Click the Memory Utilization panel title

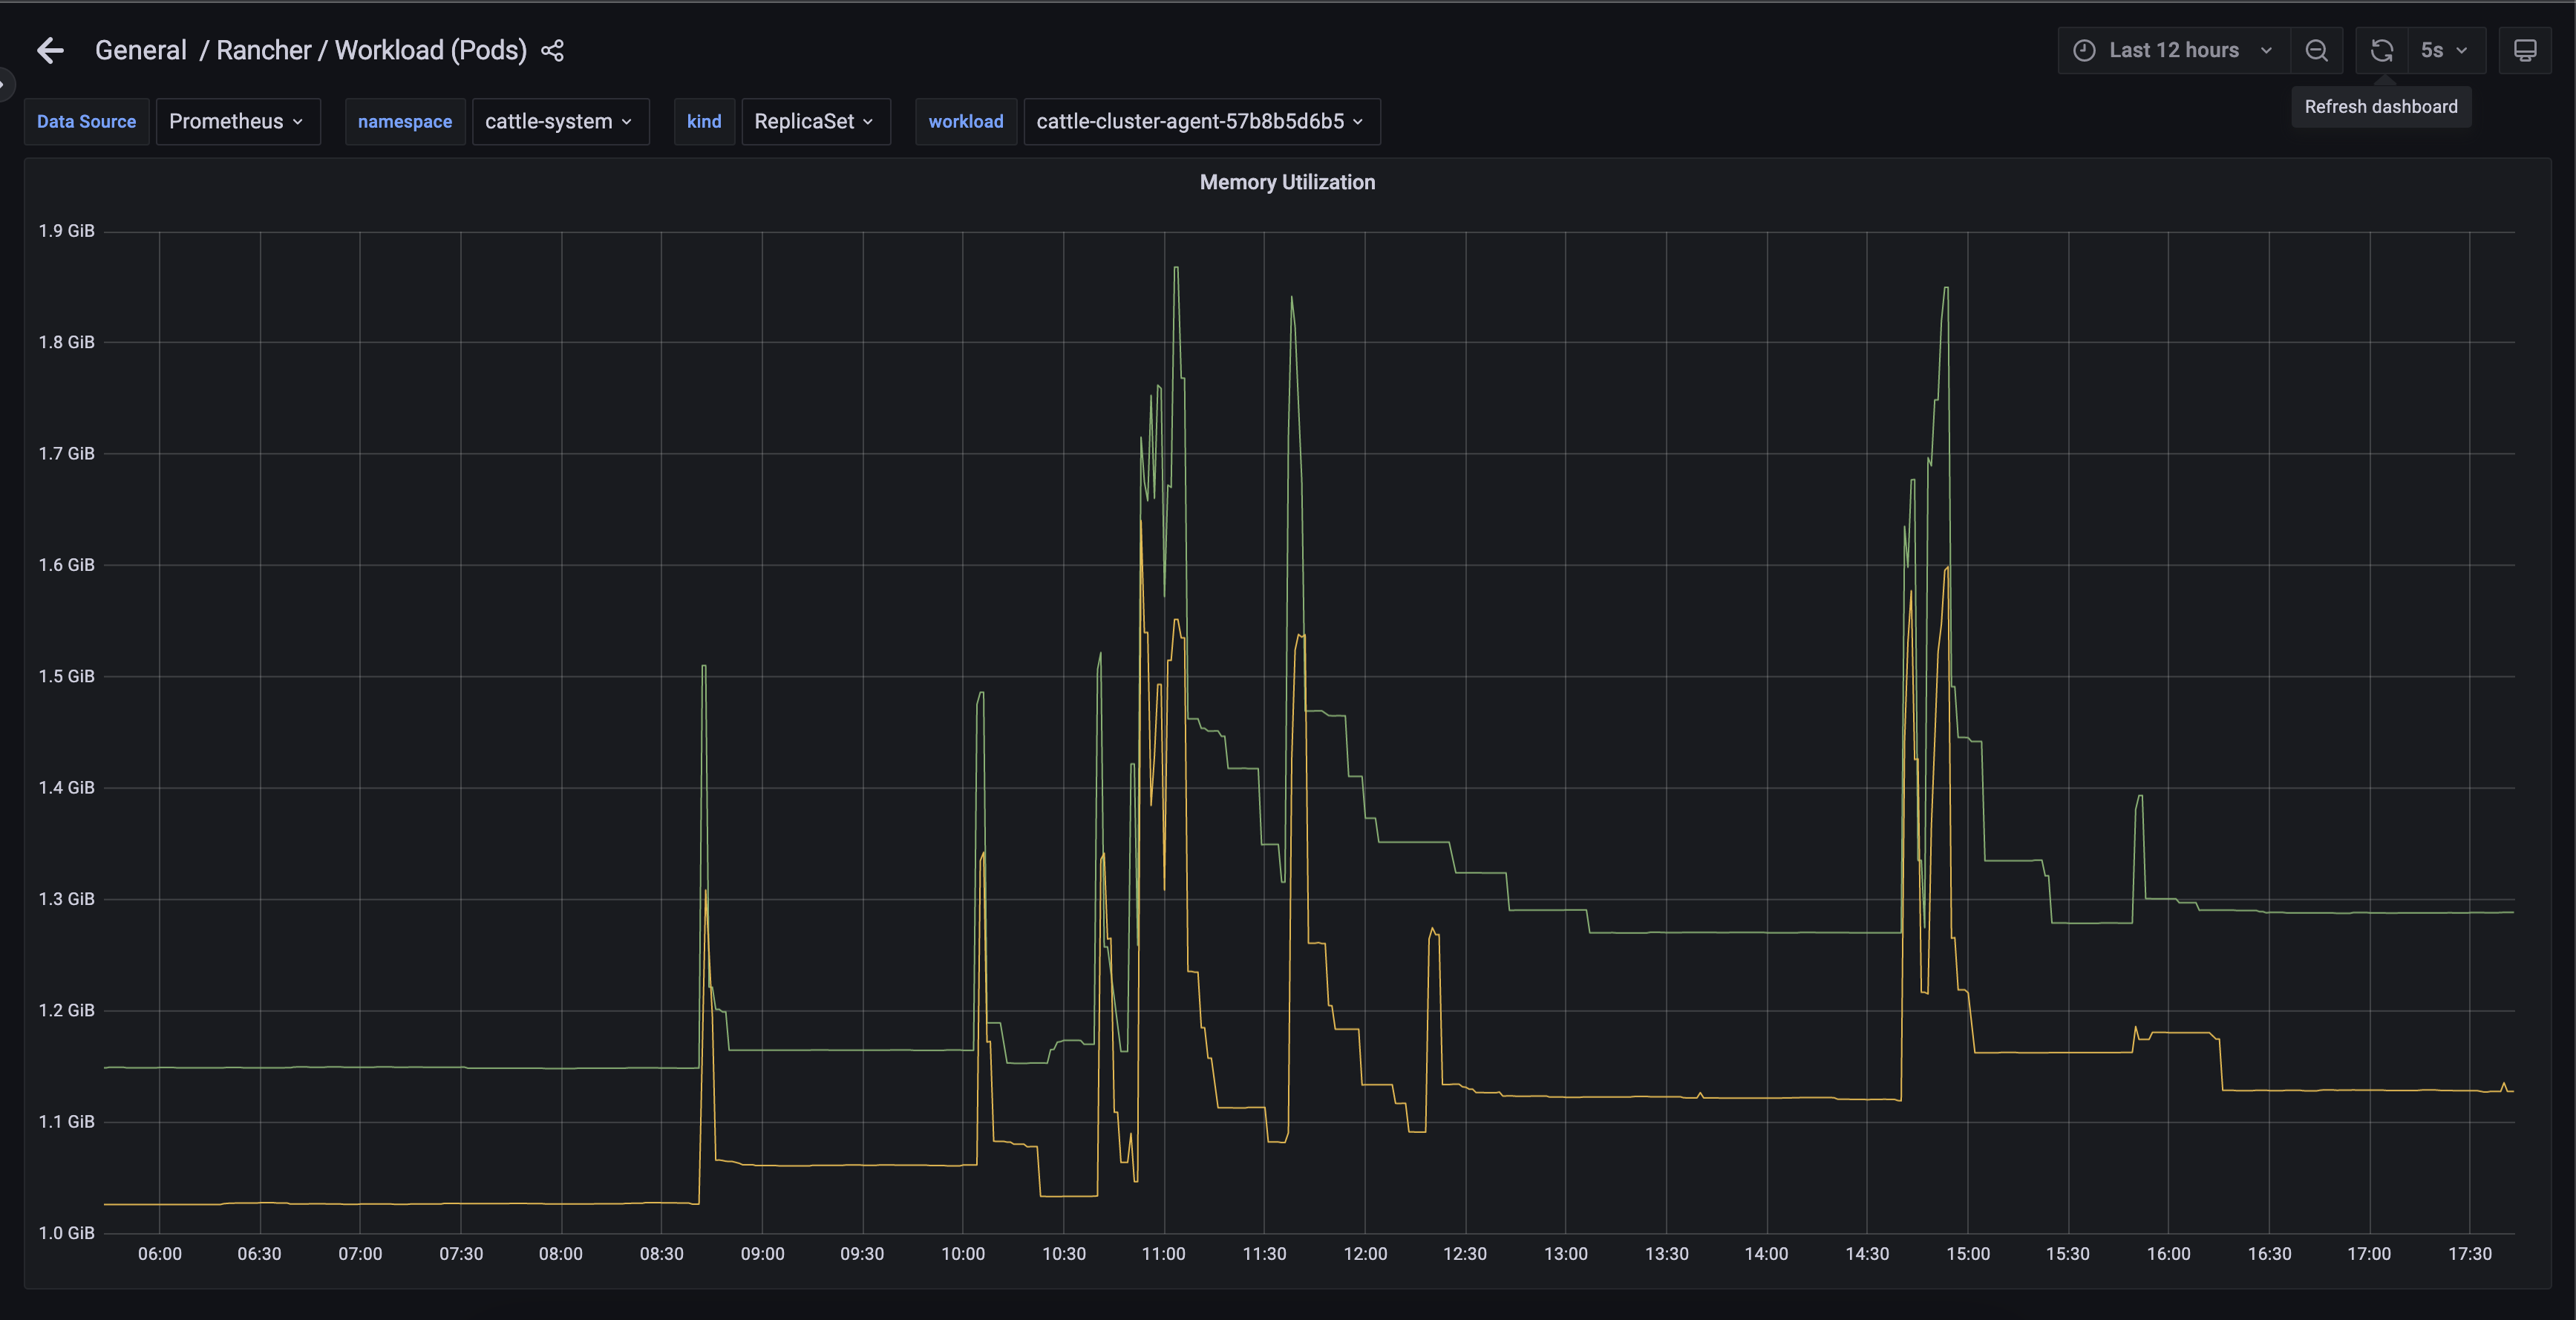coord(1287,182)
